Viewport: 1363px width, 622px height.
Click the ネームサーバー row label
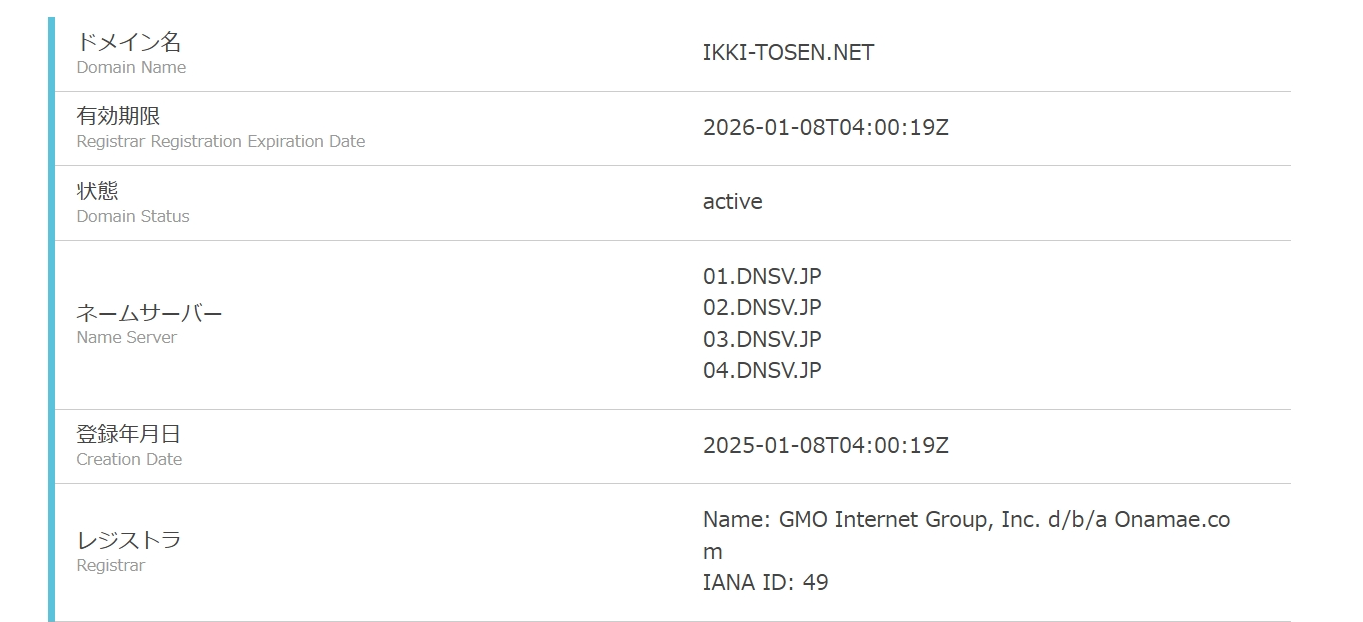(149, 313)
